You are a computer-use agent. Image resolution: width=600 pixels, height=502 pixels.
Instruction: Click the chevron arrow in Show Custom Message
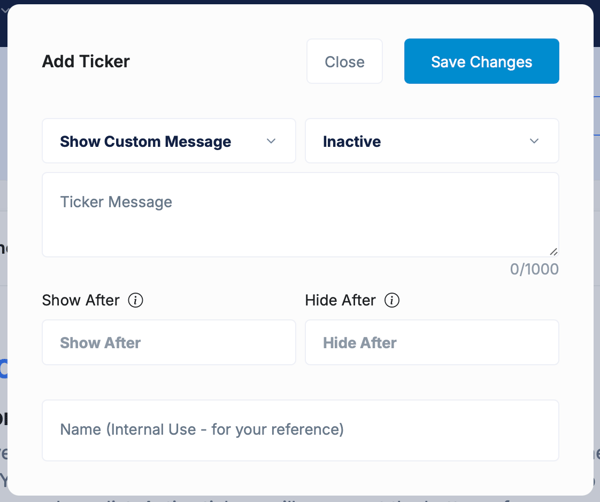pos(271,142)
